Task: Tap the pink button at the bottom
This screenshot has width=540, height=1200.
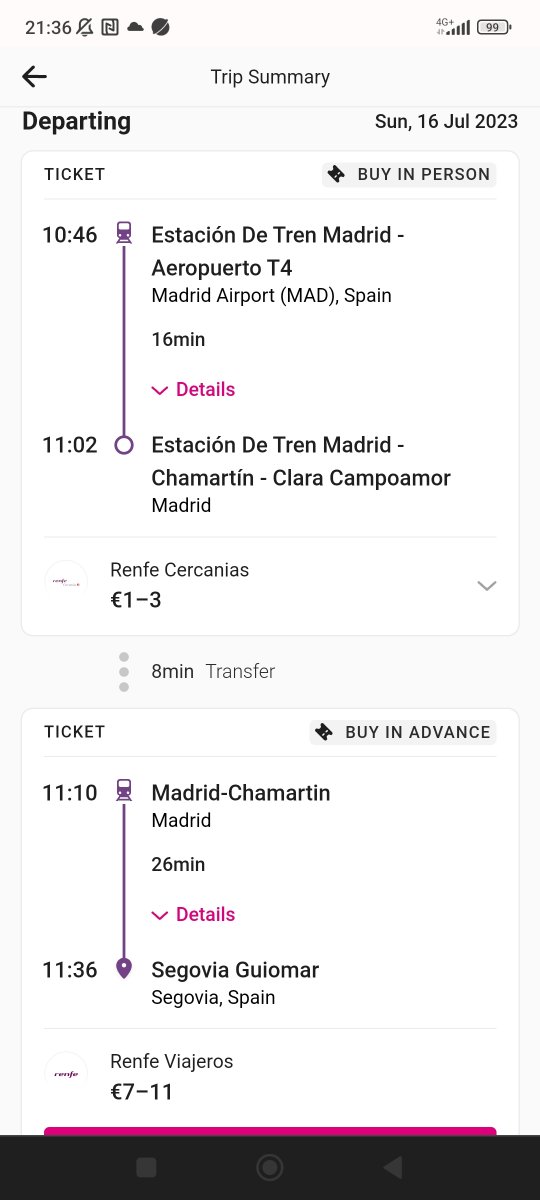Action: click(270, 1131)
